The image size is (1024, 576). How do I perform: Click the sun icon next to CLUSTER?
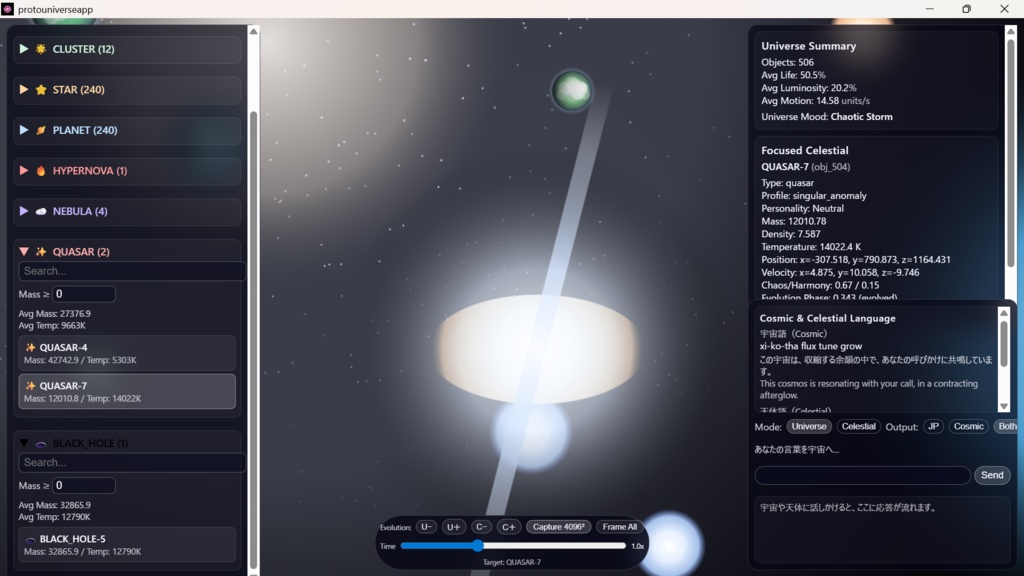click(39, 49)
